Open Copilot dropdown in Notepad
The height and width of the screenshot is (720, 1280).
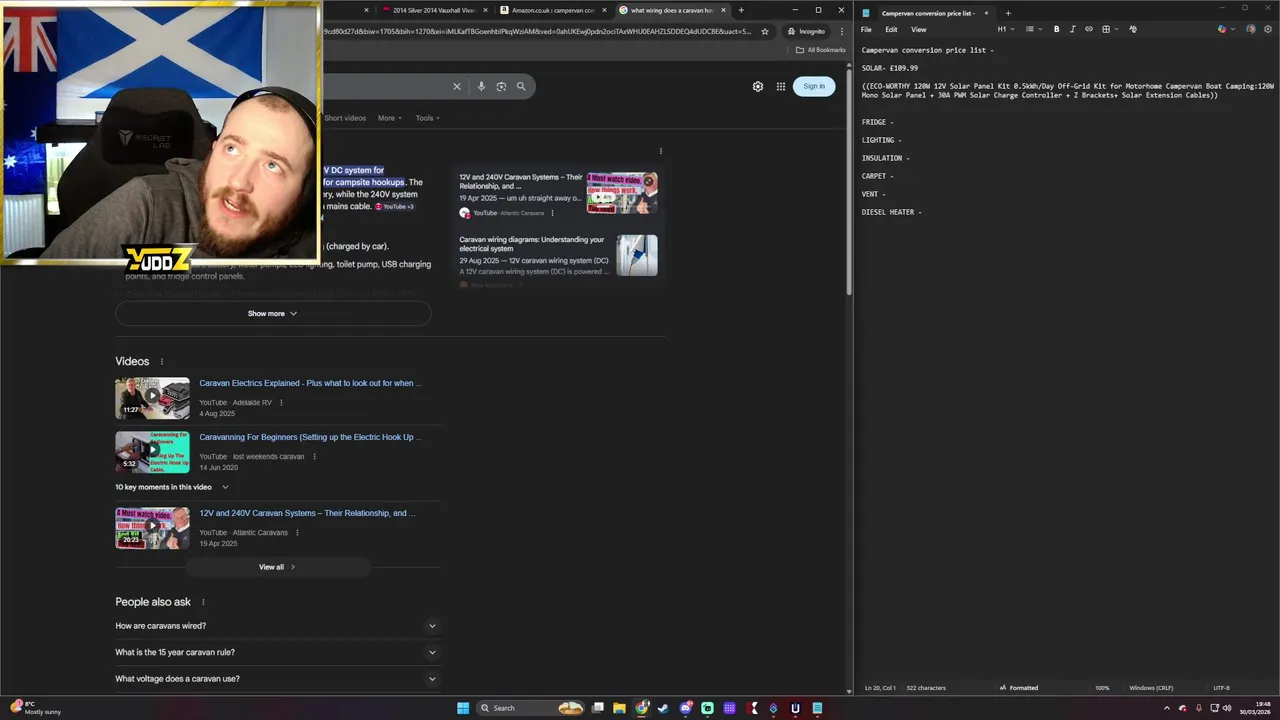(1225, 29)
